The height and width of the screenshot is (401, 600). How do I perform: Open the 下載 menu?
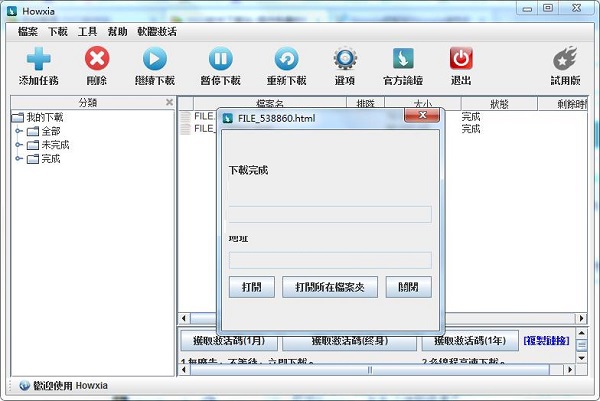(57, 32)
